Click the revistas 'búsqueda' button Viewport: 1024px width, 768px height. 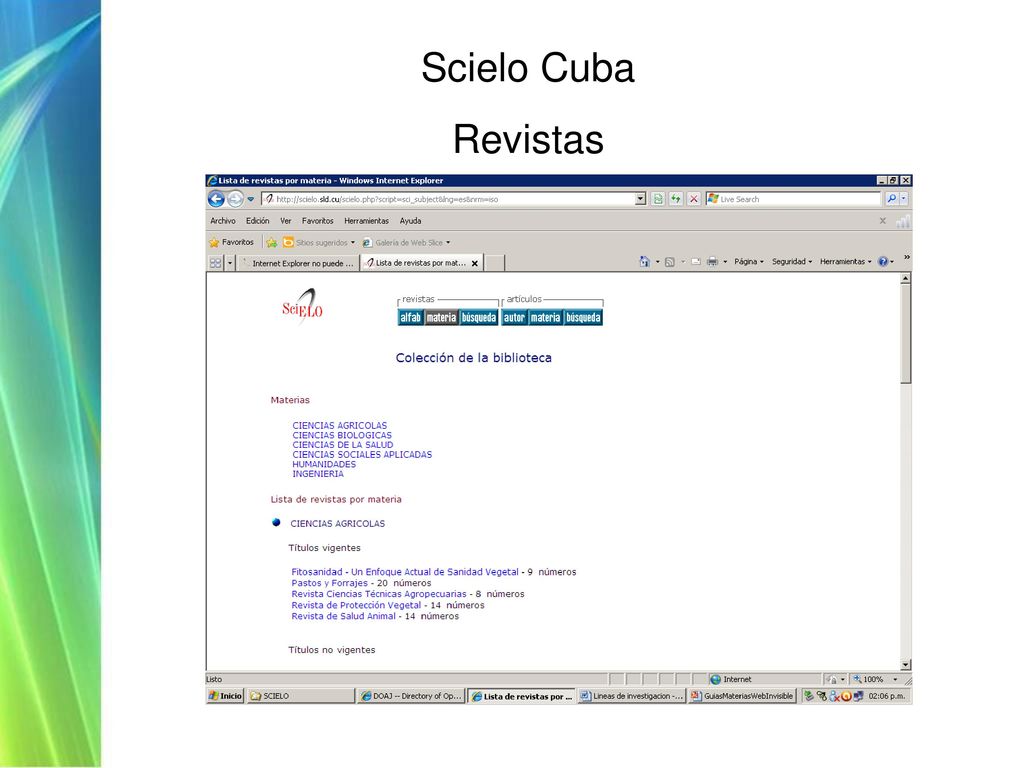tap(479, 317)
